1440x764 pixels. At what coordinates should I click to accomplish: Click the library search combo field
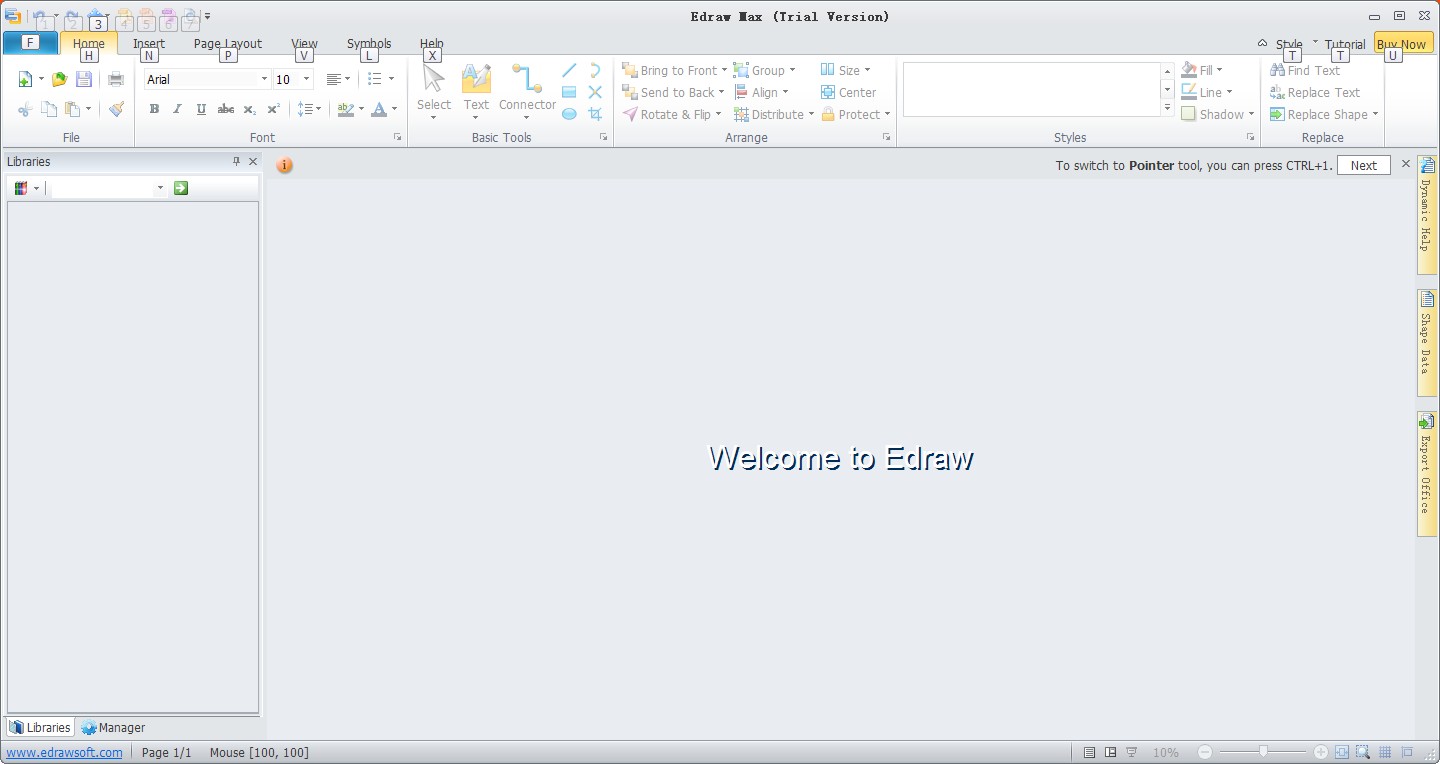(108, 188)
